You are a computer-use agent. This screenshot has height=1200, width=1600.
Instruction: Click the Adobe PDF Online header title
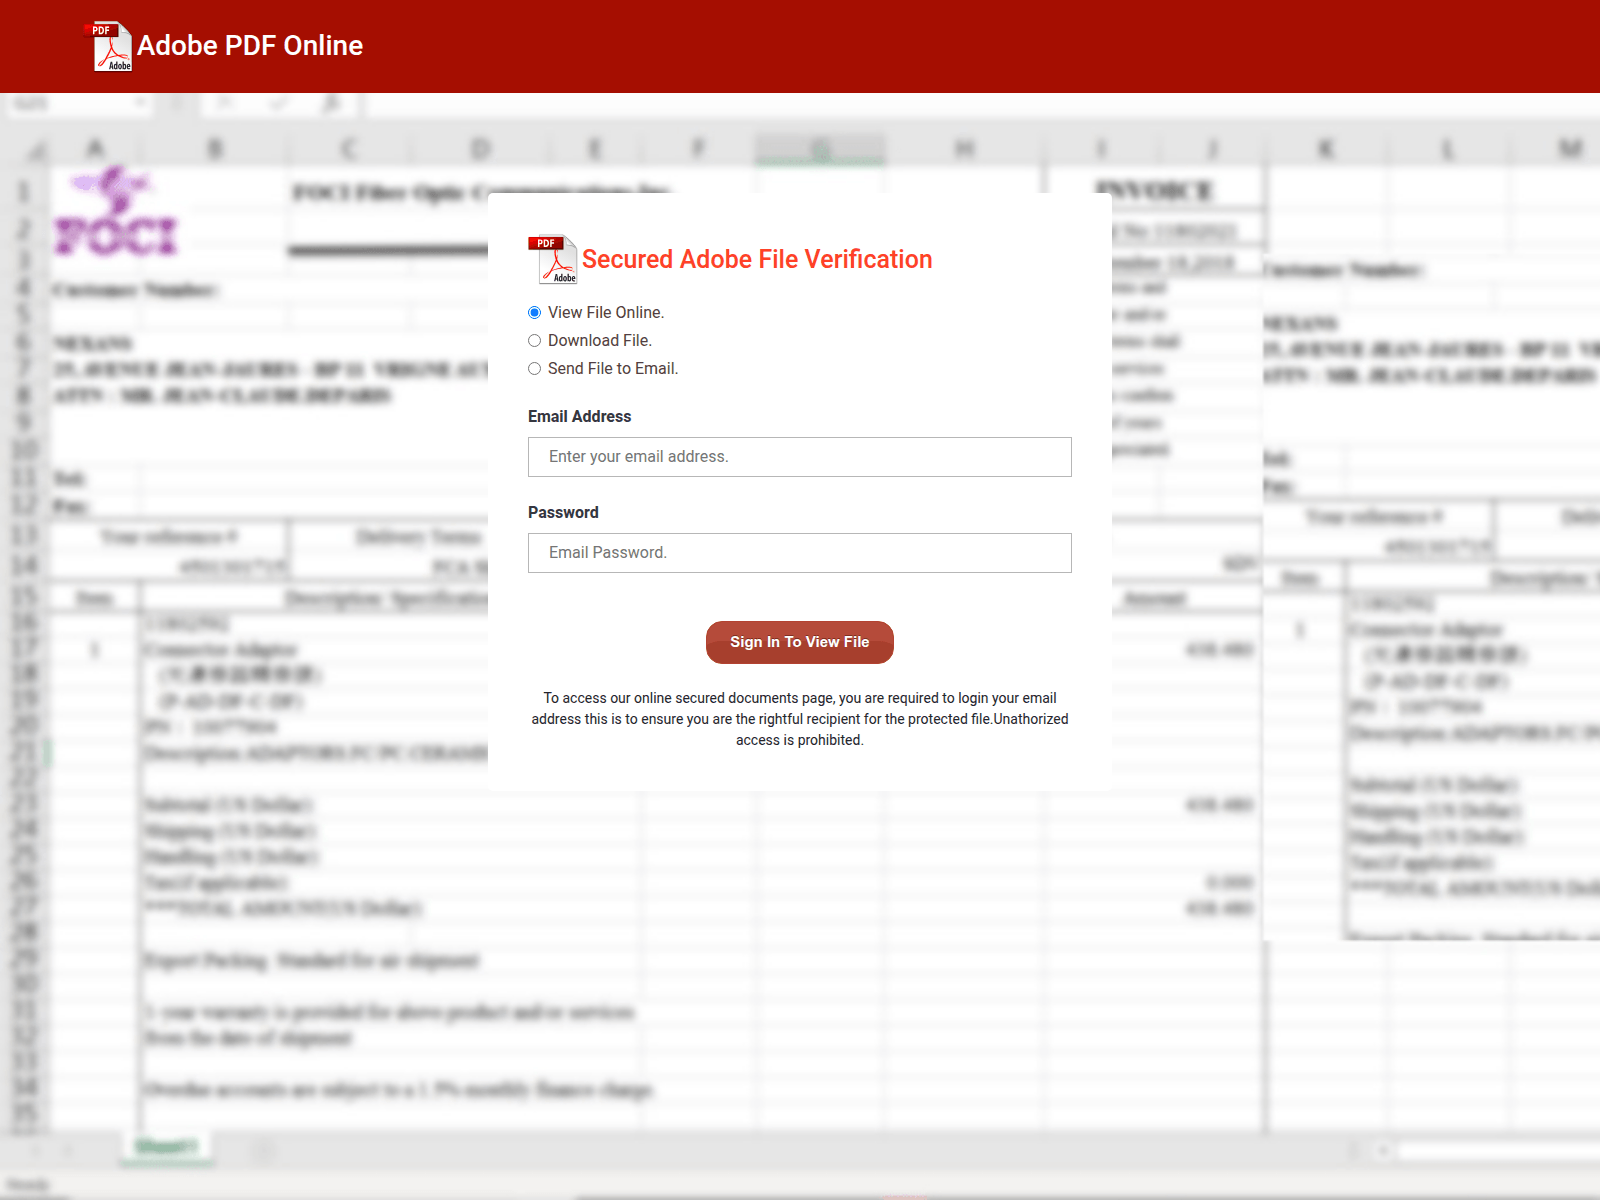(250, 46)
